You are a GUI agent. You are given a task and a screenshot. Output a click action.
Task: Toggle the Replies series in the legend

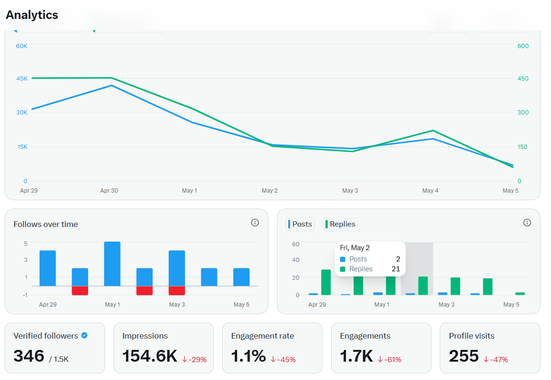(340, 224)
